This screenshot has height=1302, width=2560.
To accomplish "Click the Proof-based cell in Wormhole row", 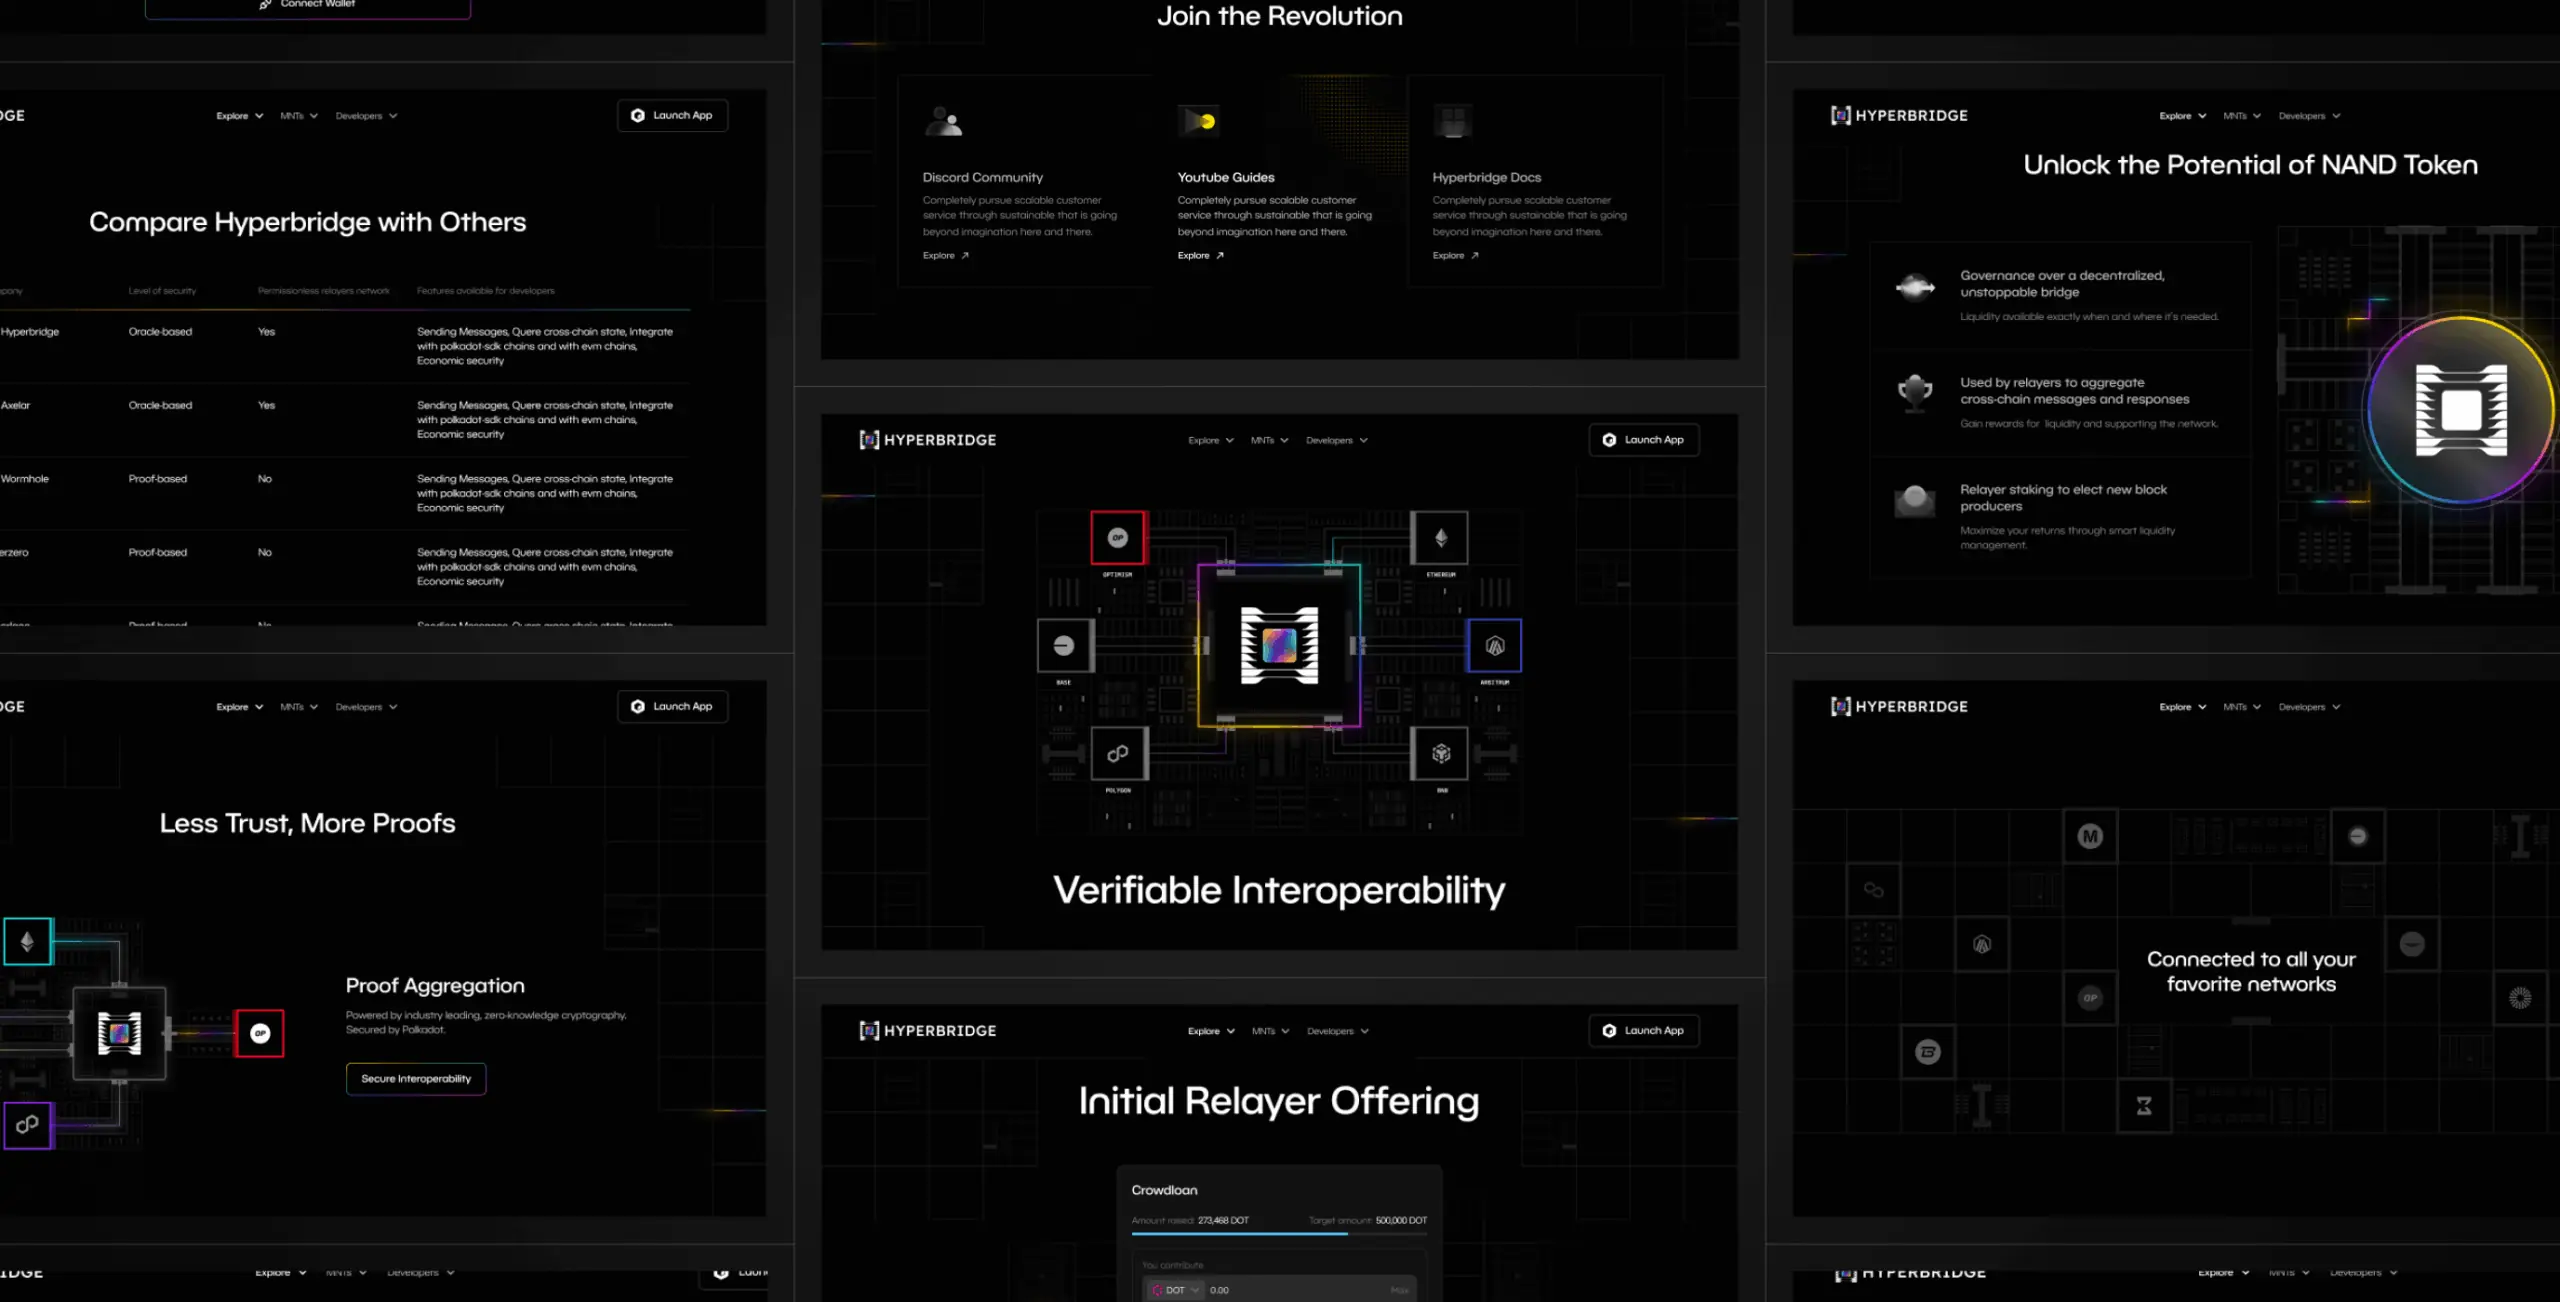I will coord(157,479).
